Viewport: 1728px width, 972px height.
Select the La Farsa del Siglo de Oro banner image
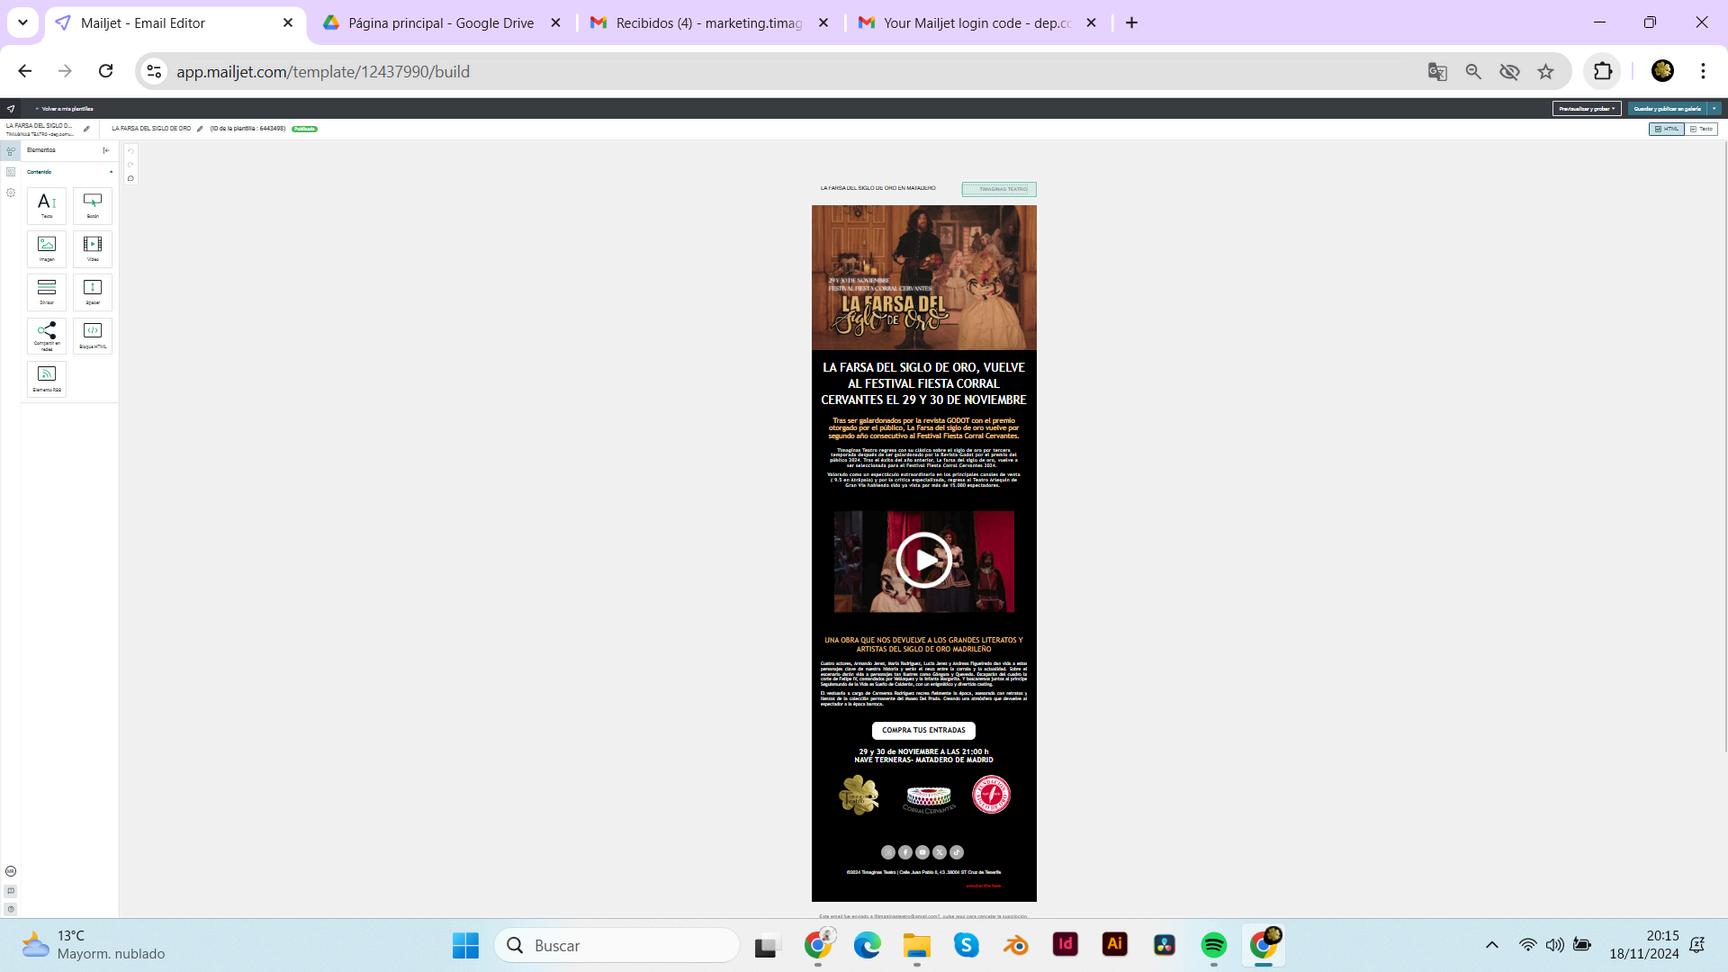click(x=924, y=277)
